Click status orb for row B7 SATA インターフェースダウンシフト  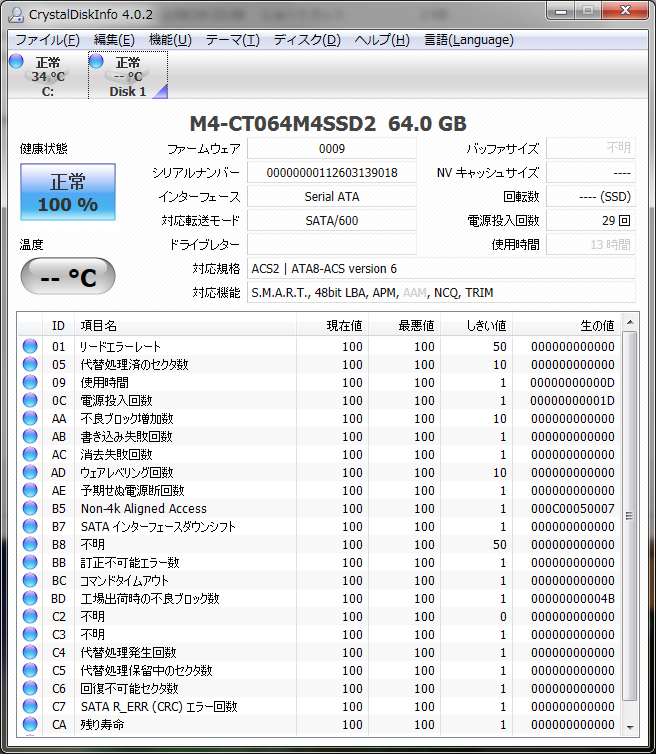pyautogui.click(x=30, y=526)
